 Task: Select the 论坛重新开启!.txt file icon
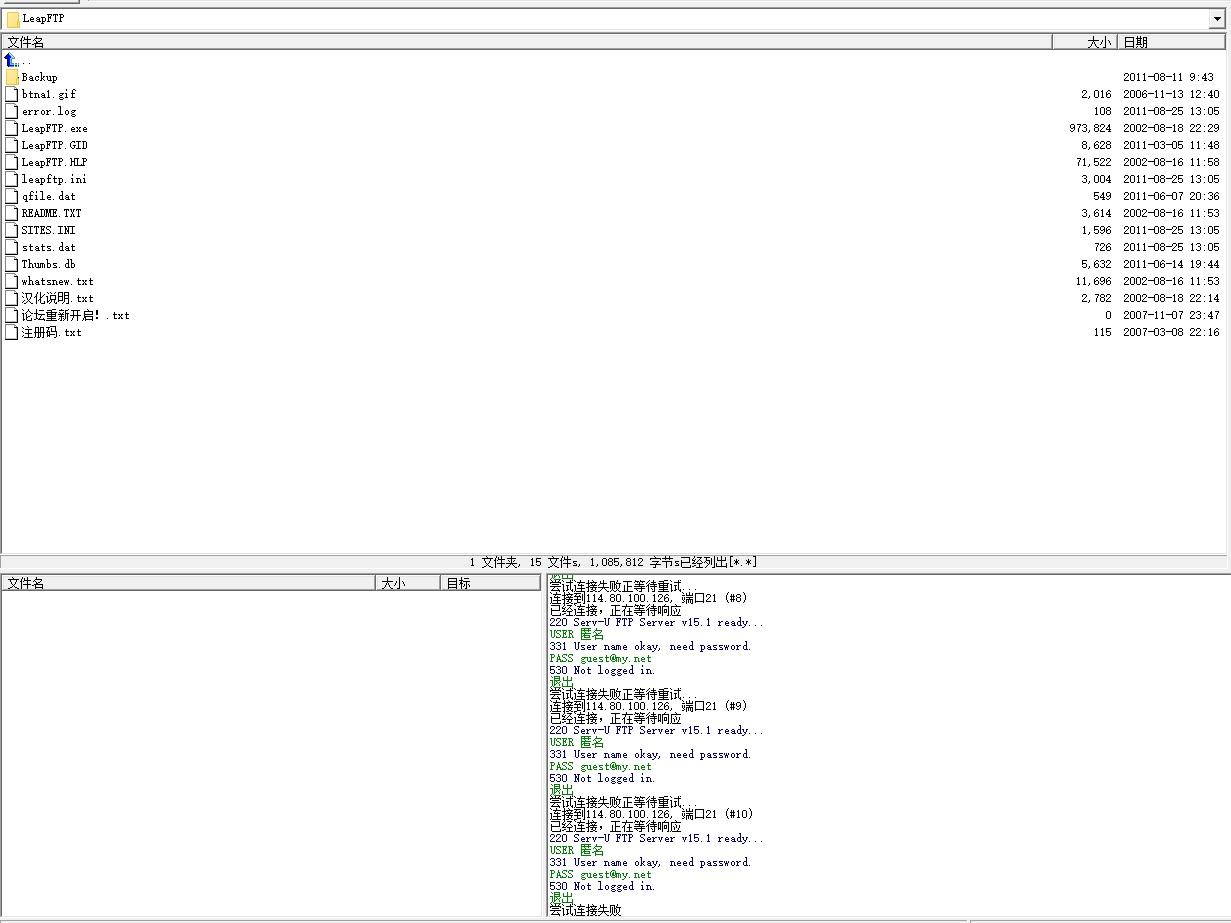click(12, 315)
